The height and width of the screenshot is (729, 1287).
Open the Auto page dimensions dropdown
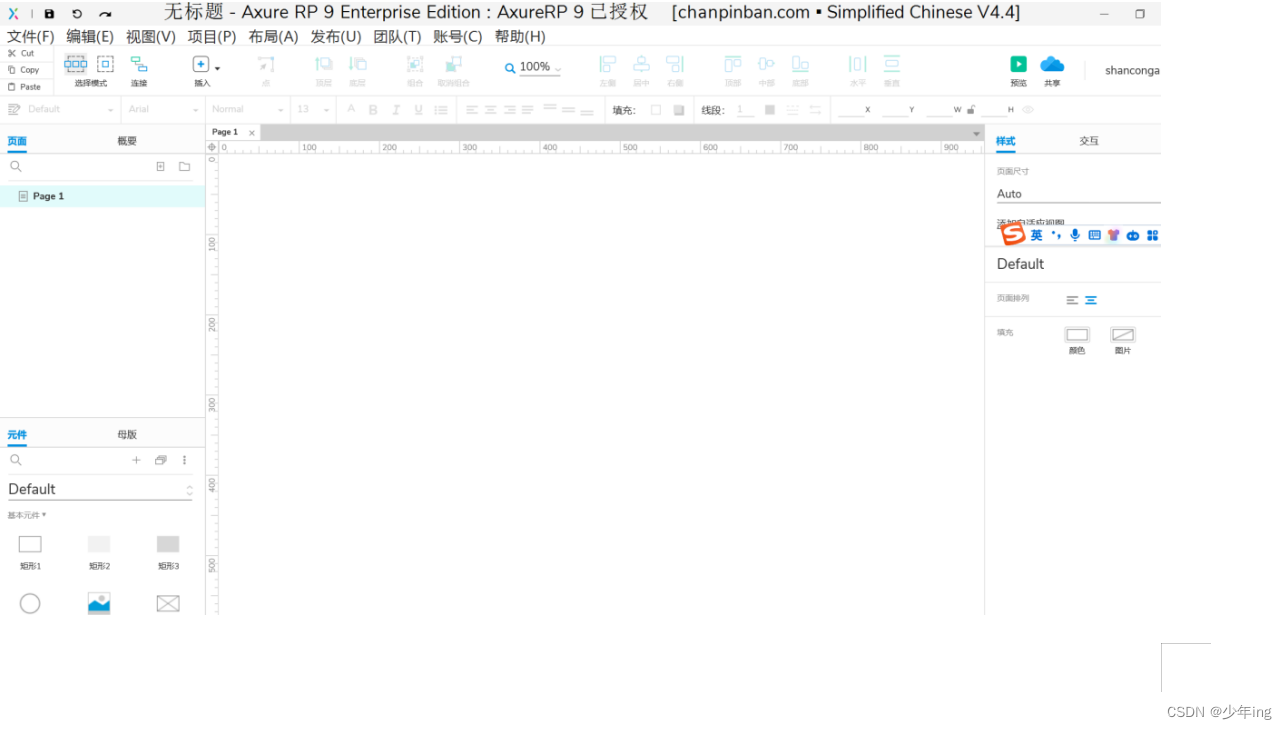click(1079, 194)
